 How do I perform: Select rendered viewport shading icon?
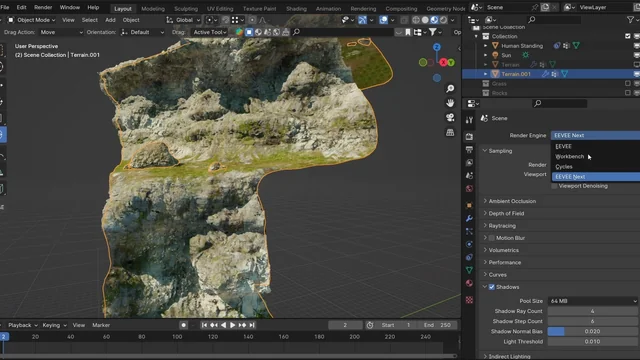point(443,20)
